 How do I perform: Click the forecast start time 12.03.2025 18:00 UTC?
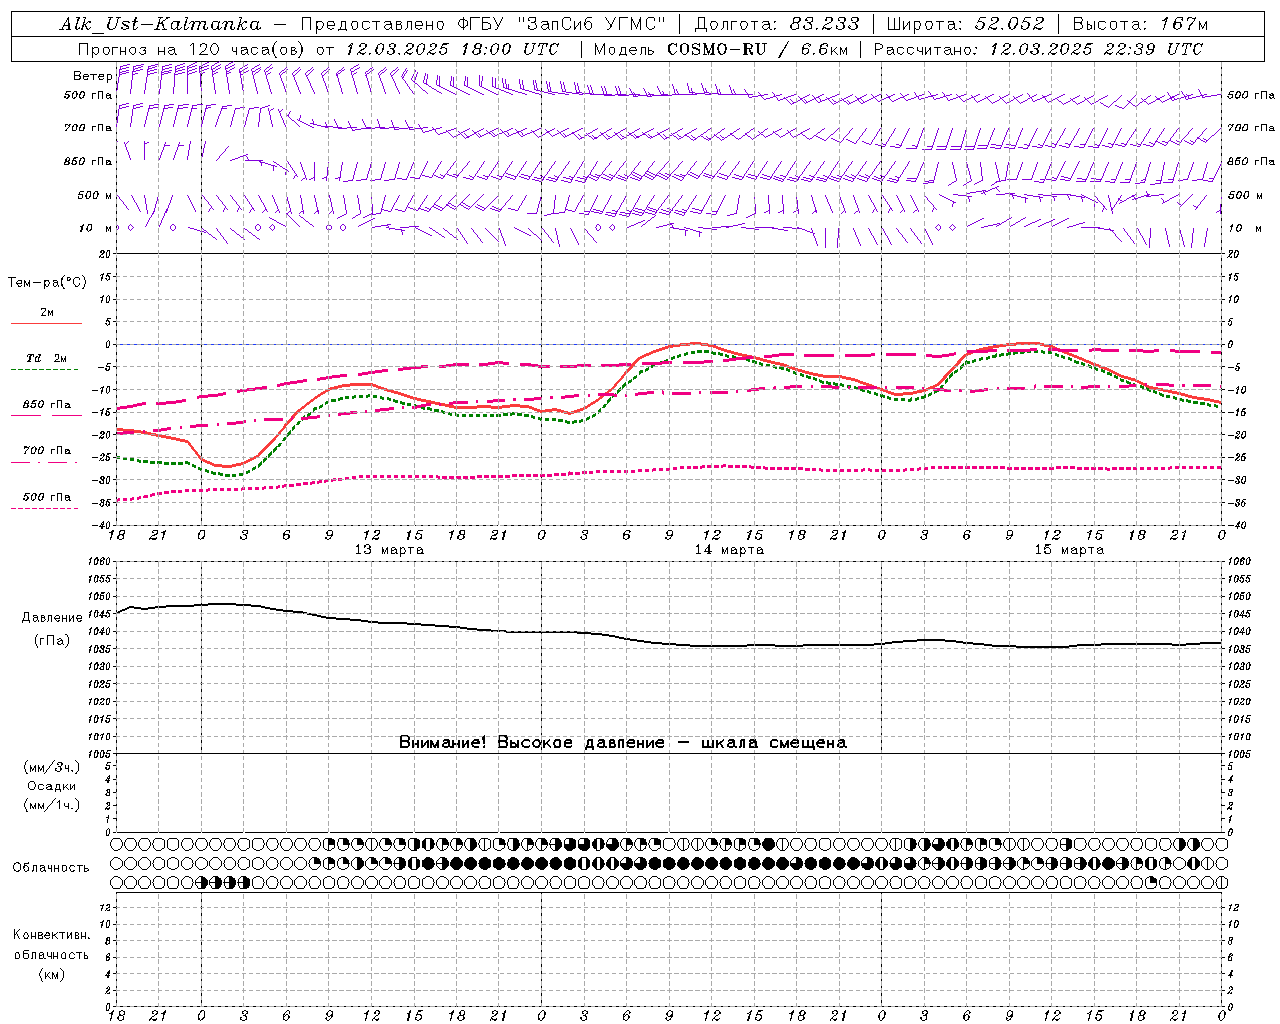[x=452, y=49]
